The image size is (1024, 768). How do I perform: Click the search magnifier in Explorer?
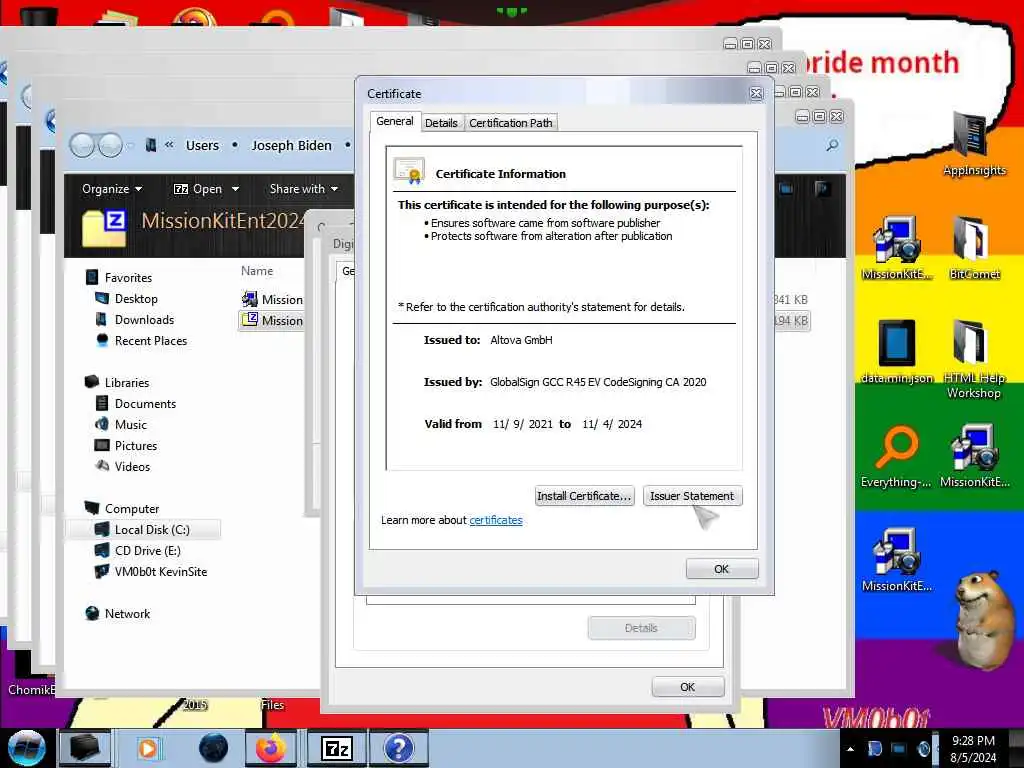point(832,145)
